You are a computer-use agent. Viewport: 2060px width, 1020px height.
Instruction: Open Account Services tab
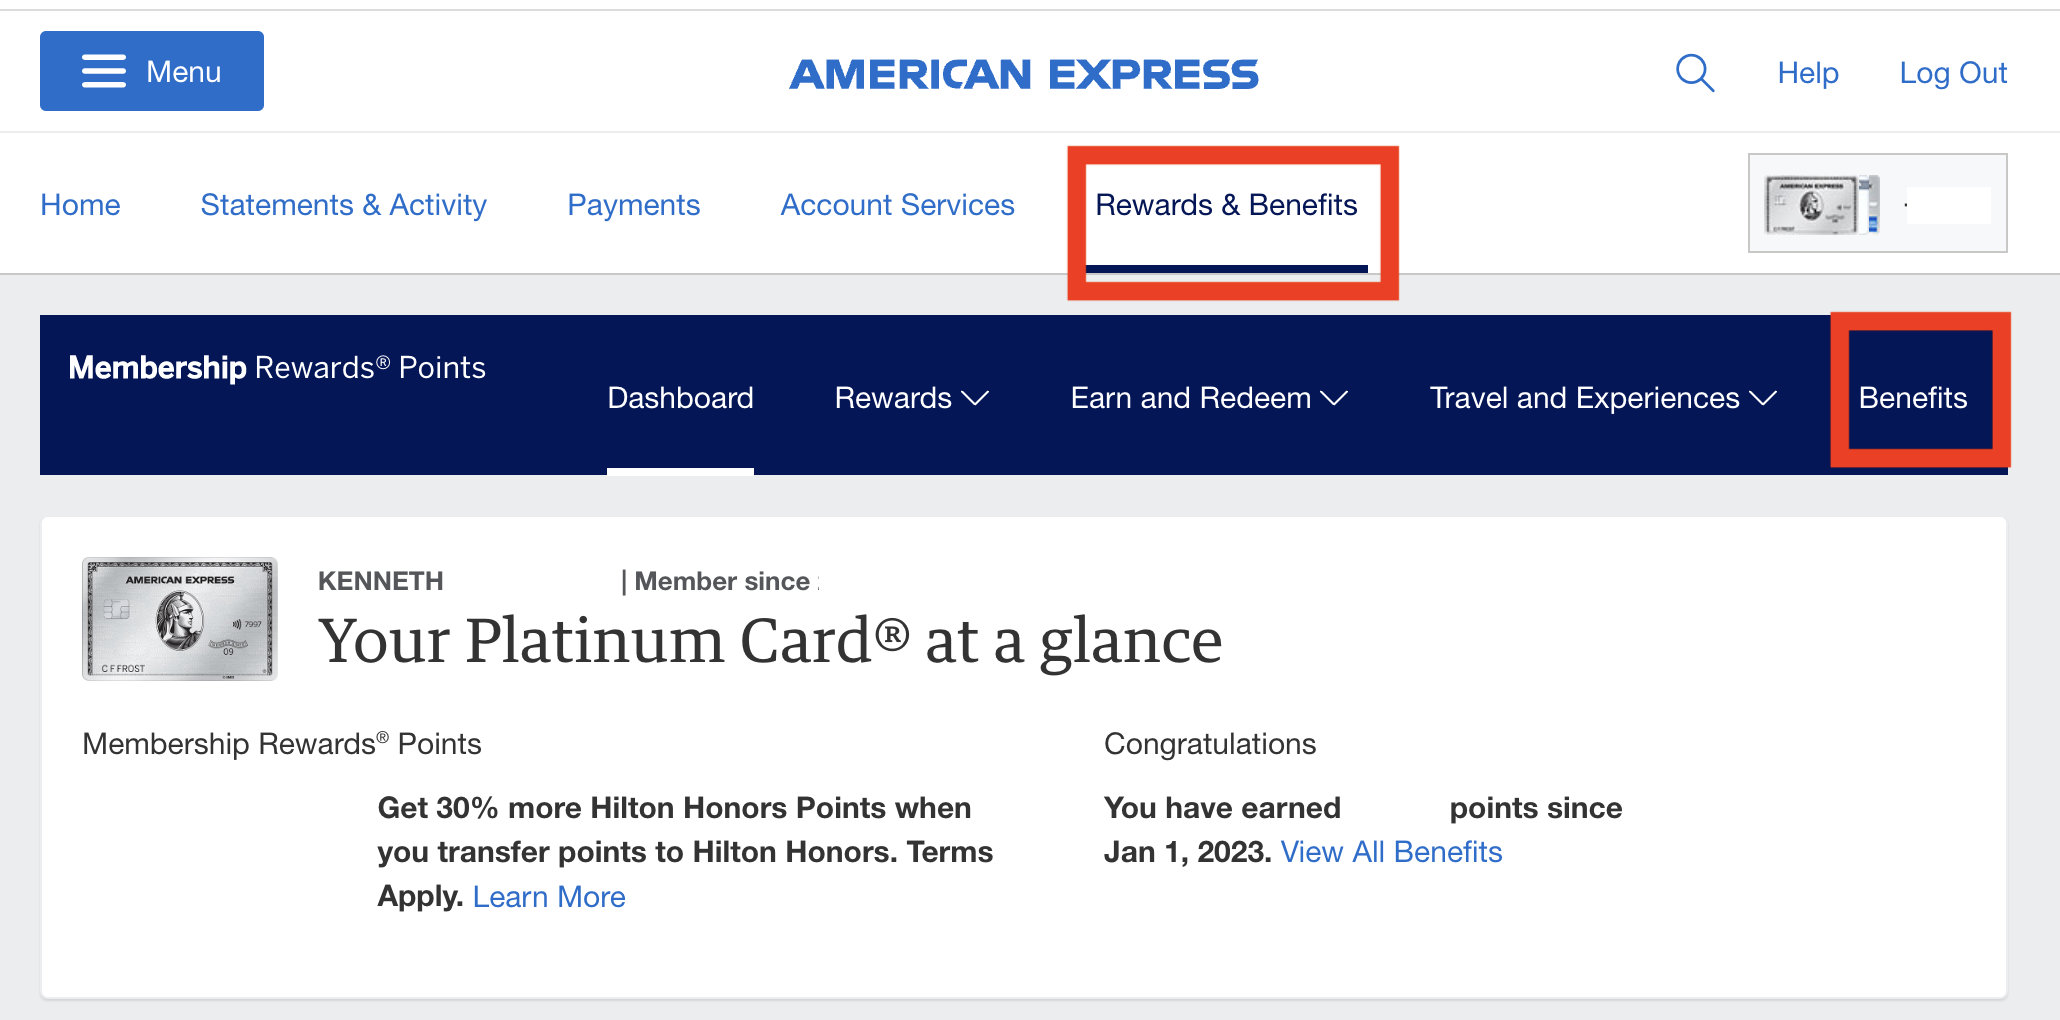(897, 205)
